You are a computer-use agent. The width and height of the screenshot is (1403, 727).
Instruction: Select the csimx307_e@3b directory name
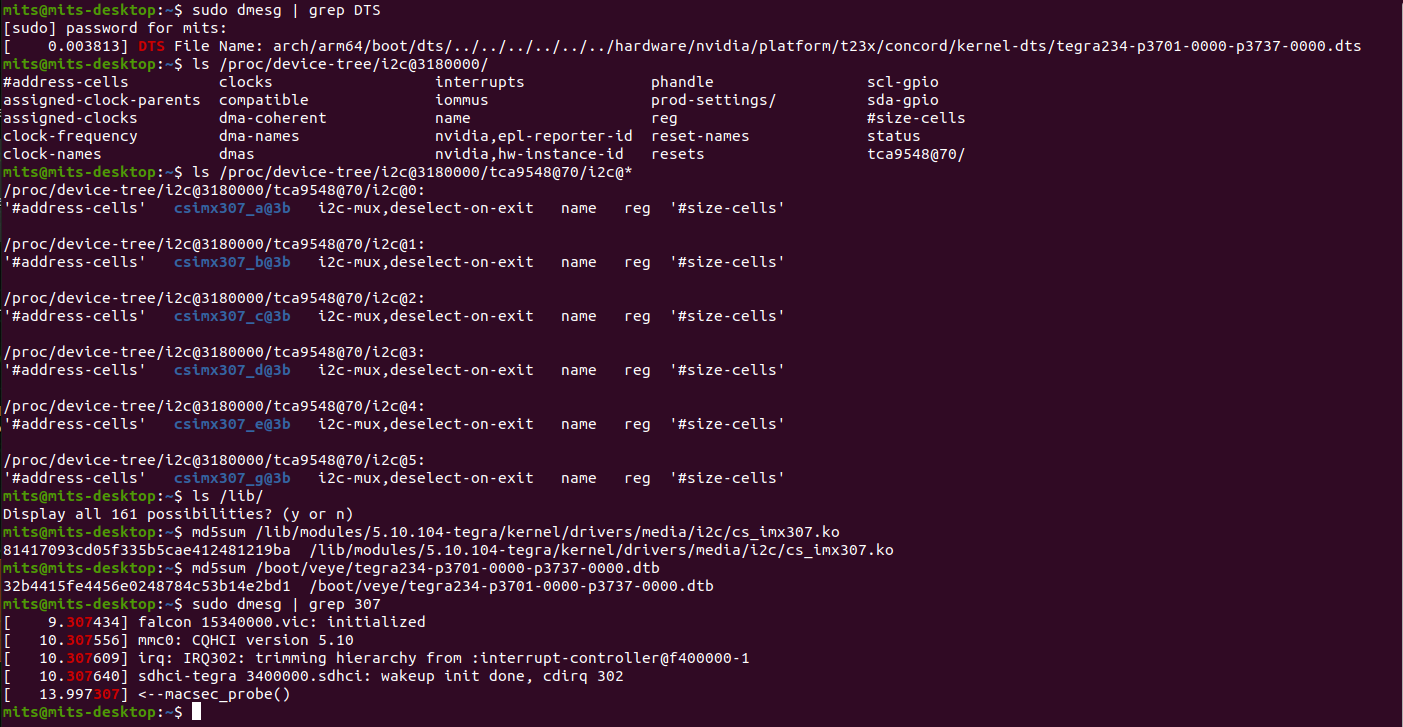[232, 424]
